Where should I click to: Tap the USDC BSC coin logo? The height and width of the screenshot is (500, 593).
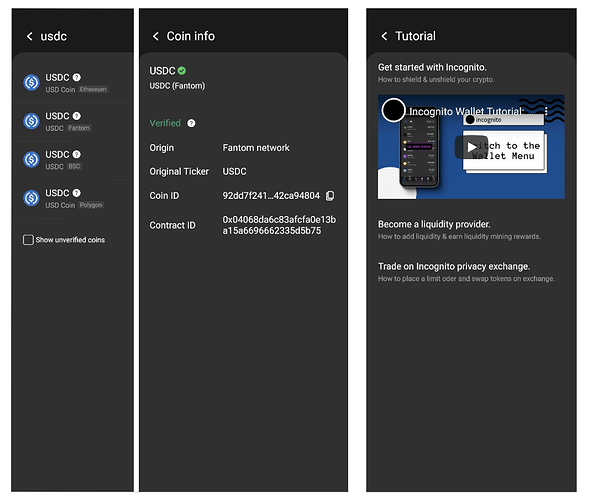(31, 160)
